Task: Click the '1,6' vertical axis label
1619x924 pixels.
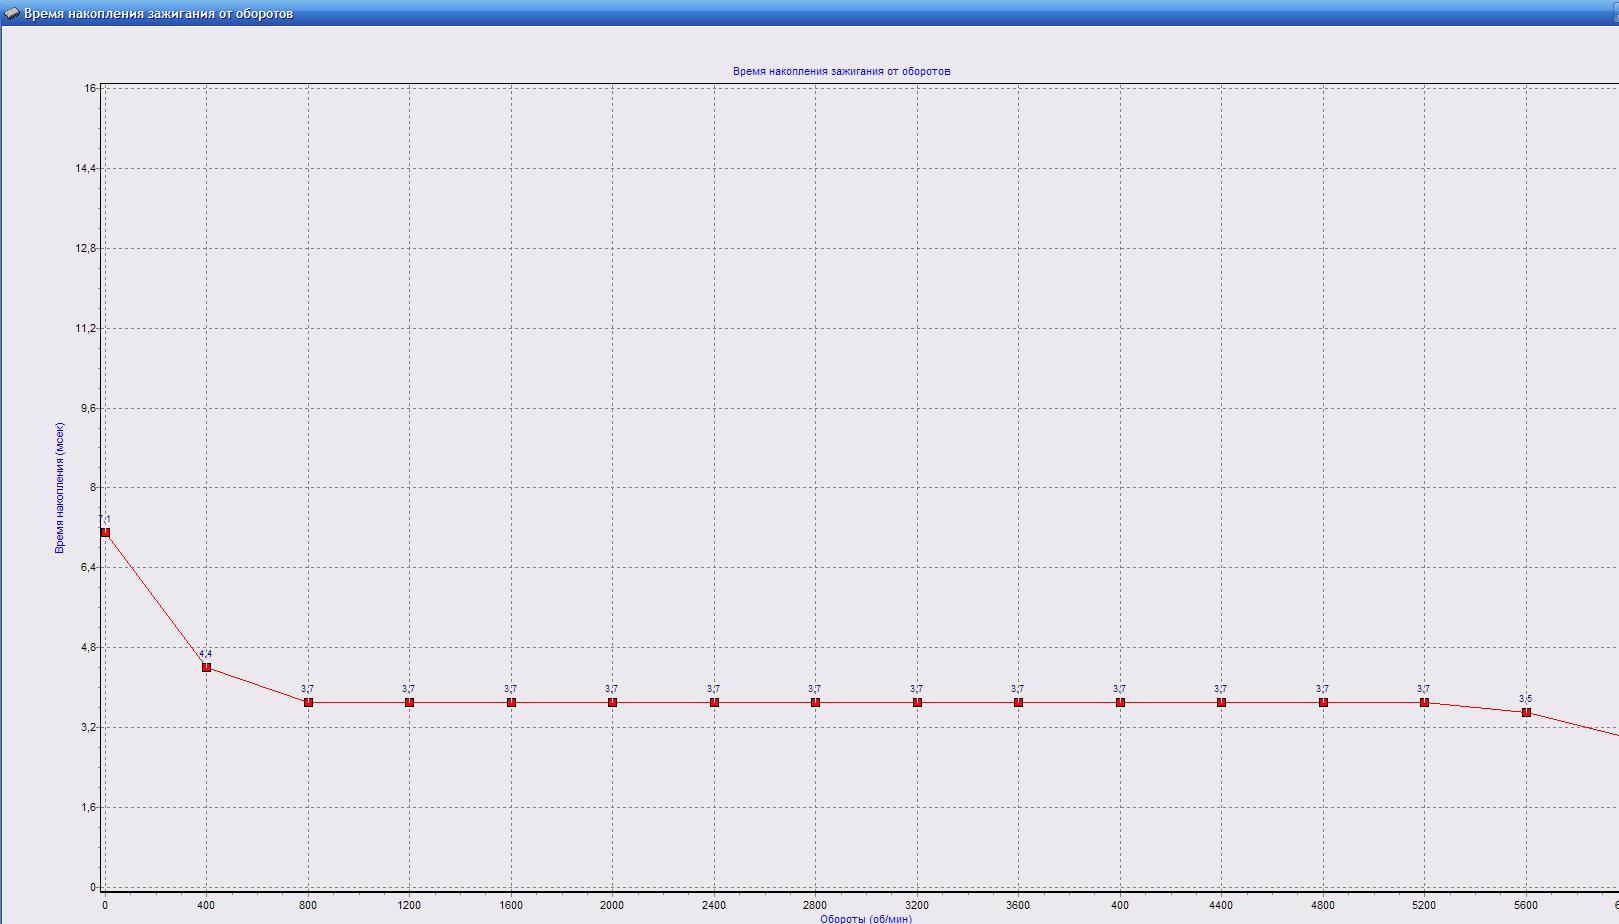Action: (88, 808)
